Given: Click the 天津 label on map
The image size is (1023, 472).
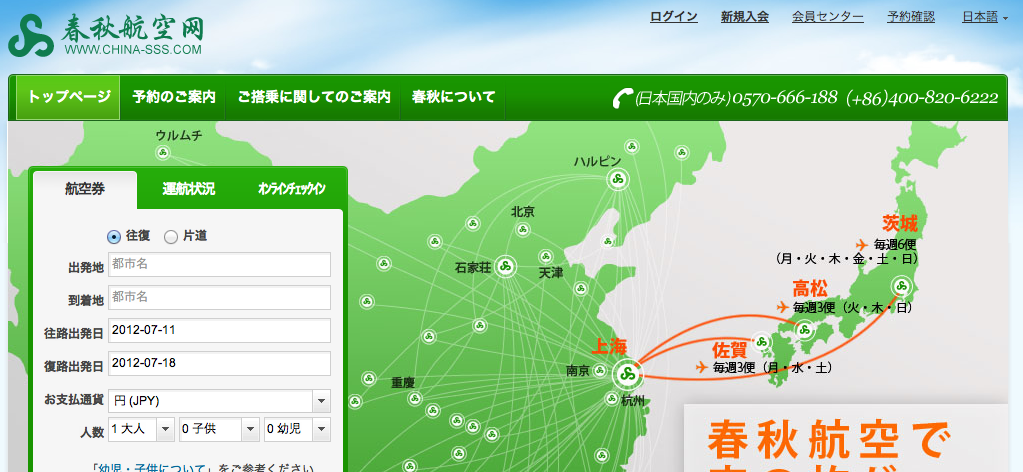Looking at the screenshot, I should [x=551, y=272].
